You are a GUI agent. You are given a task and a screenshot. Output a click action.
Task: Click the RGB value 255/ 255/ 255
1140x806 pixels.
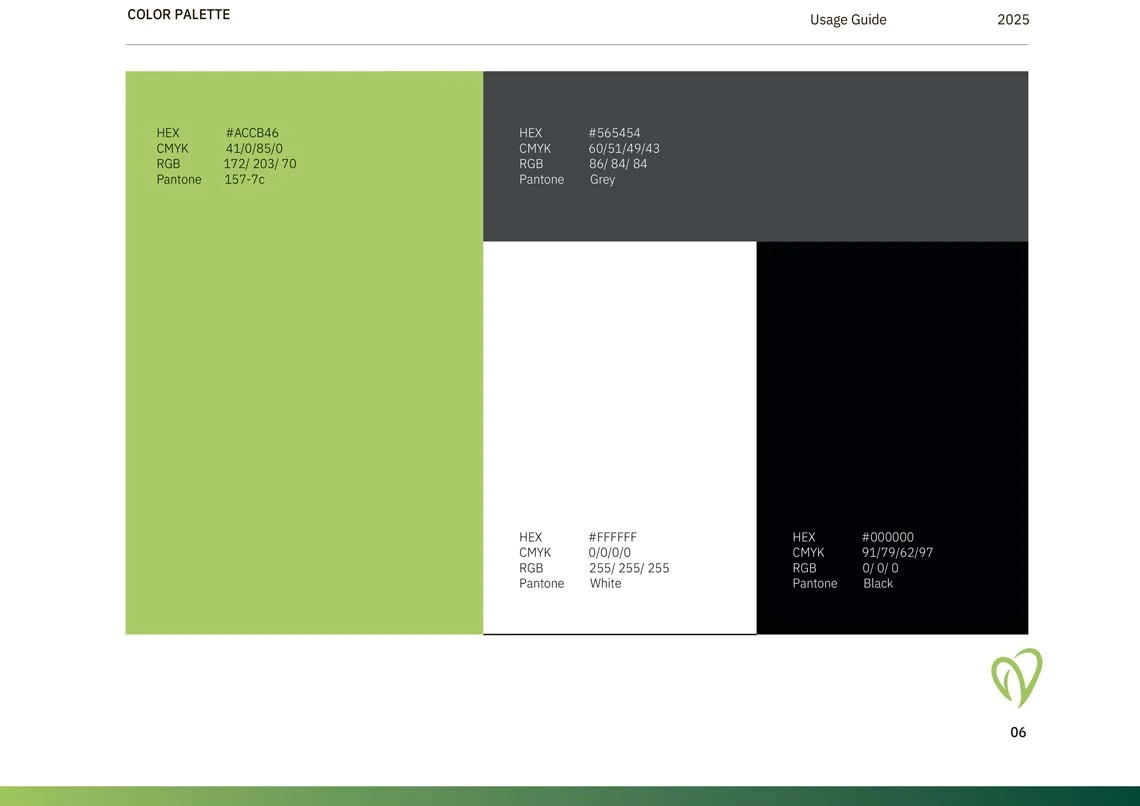(x=629, y=568)
